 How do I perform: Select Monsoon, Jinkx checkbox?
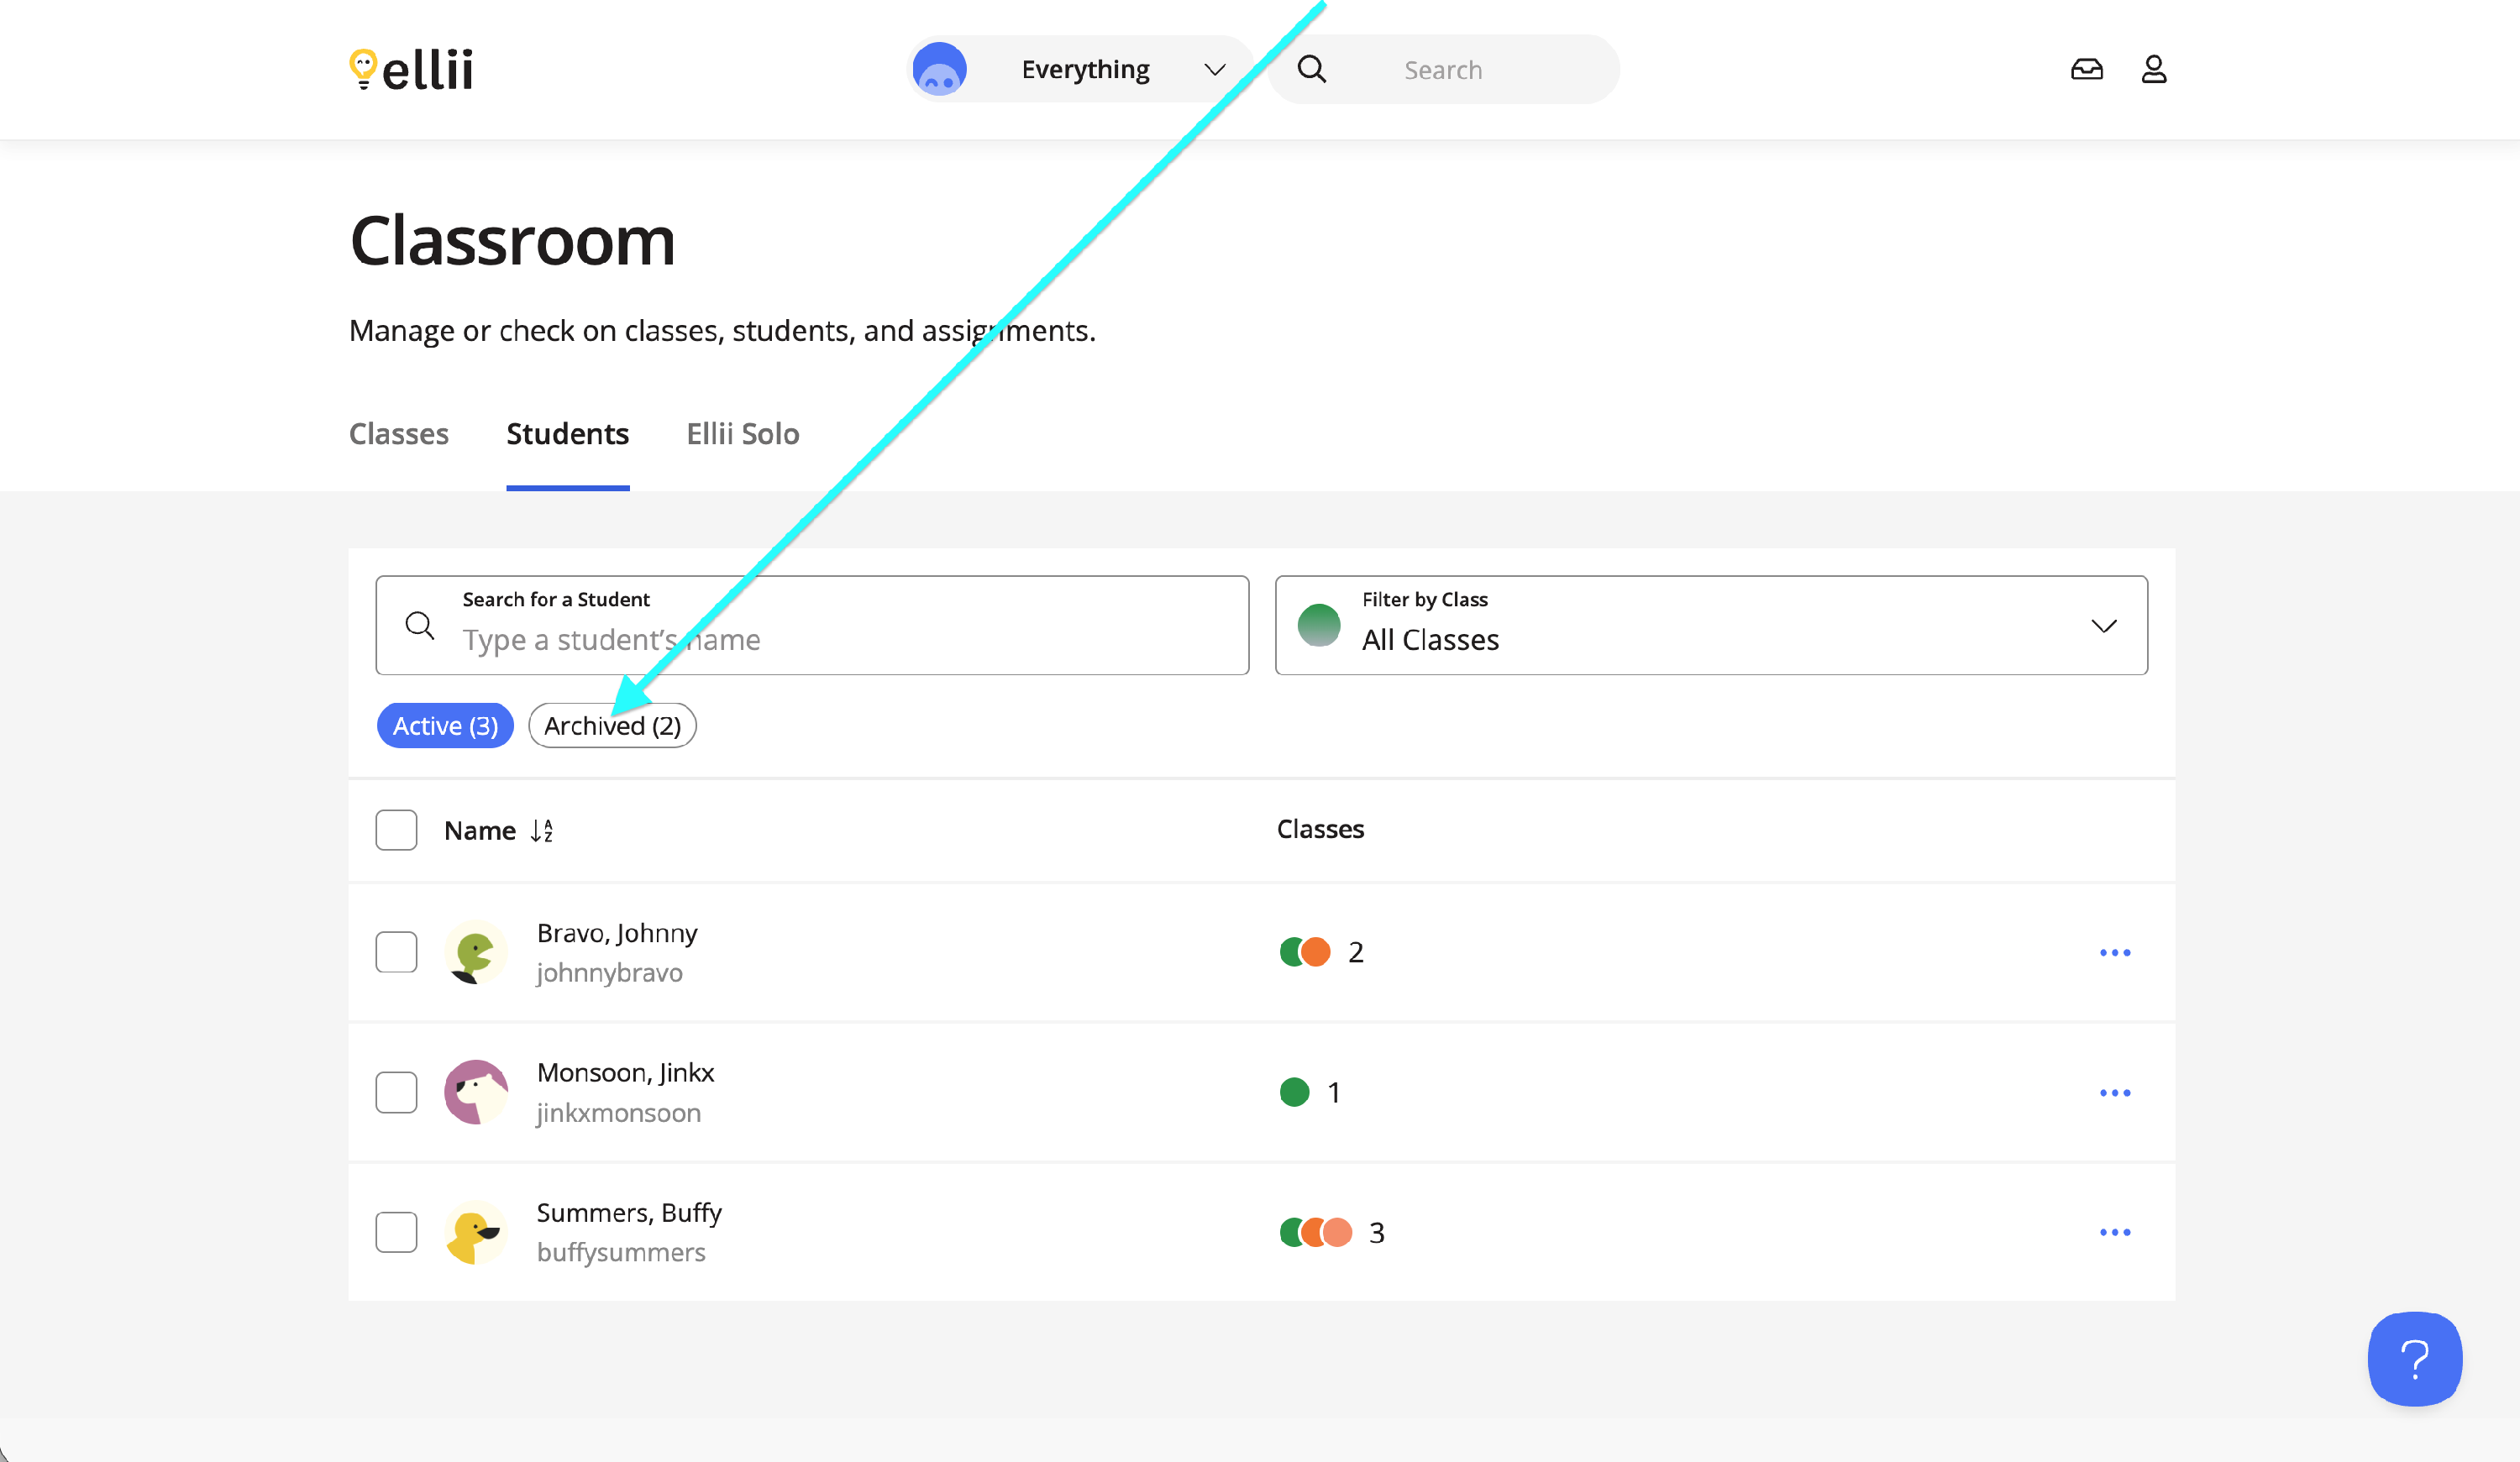[396, 1092]
